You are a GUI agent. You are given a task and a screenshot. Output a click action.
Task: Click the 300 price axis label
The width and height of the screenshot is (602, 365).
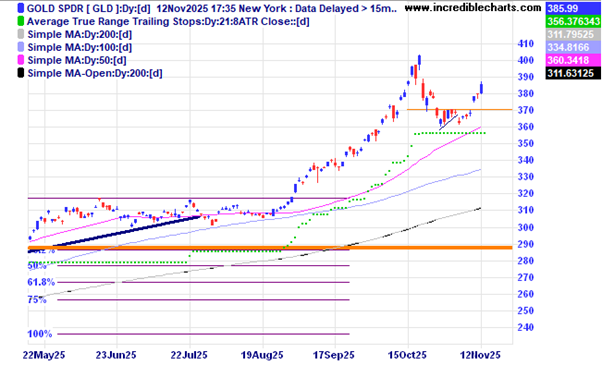click(526, 227)
